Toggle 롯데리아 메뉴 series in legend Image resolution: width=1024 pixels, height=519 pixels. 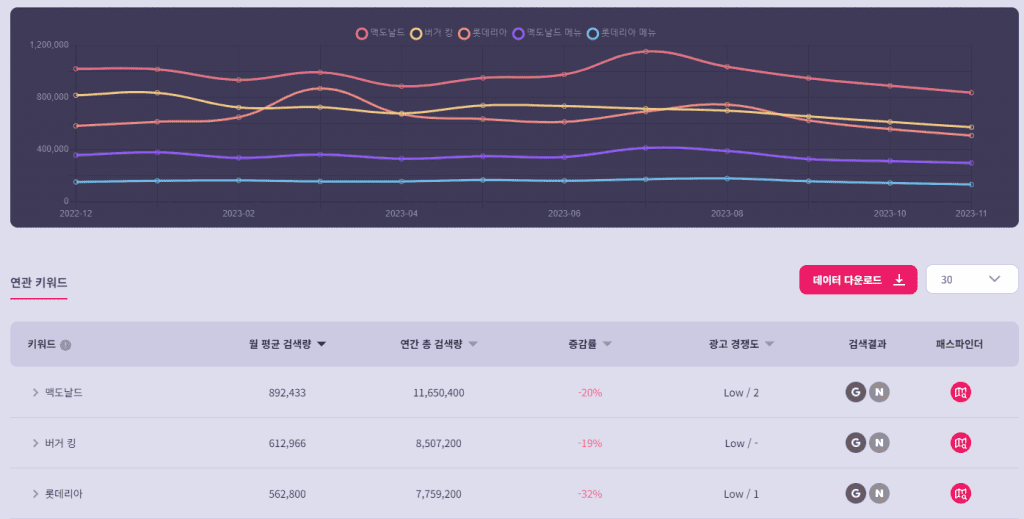coord(622,33)
